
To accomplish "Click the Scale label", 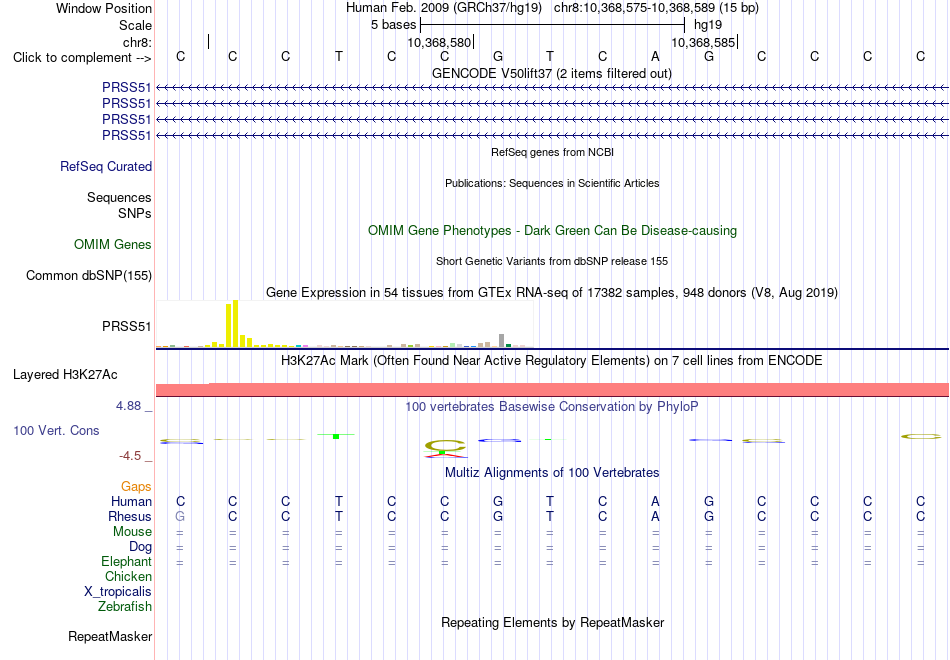I will click(x=135, y=25).
